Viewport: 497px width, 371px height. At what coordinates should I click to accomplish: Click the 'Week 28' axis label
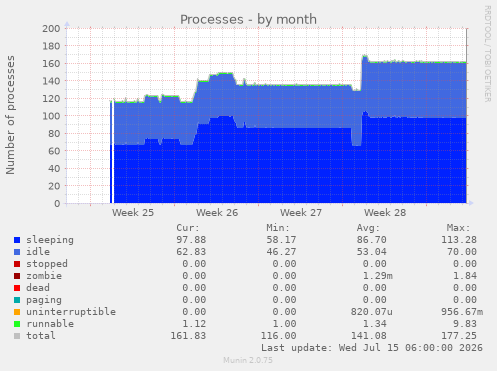coord(385,213)
